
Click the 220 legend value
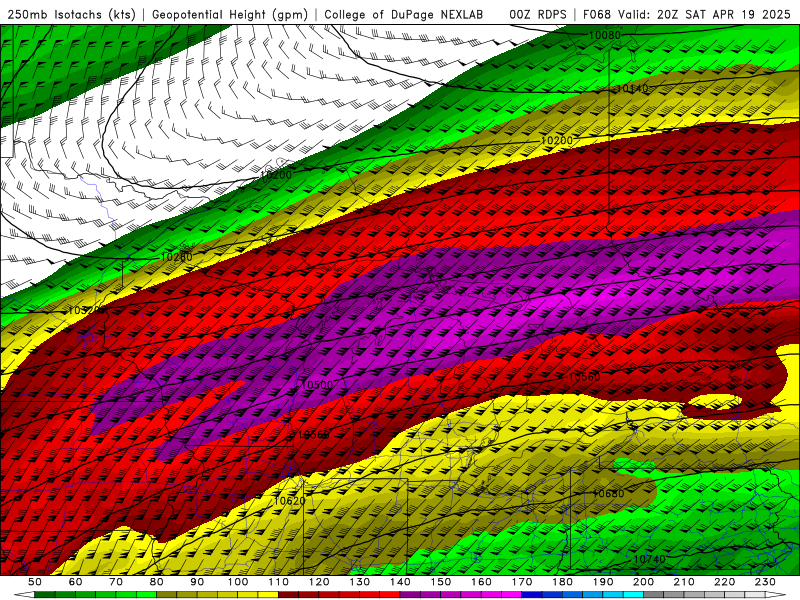[x=724, y=582]
